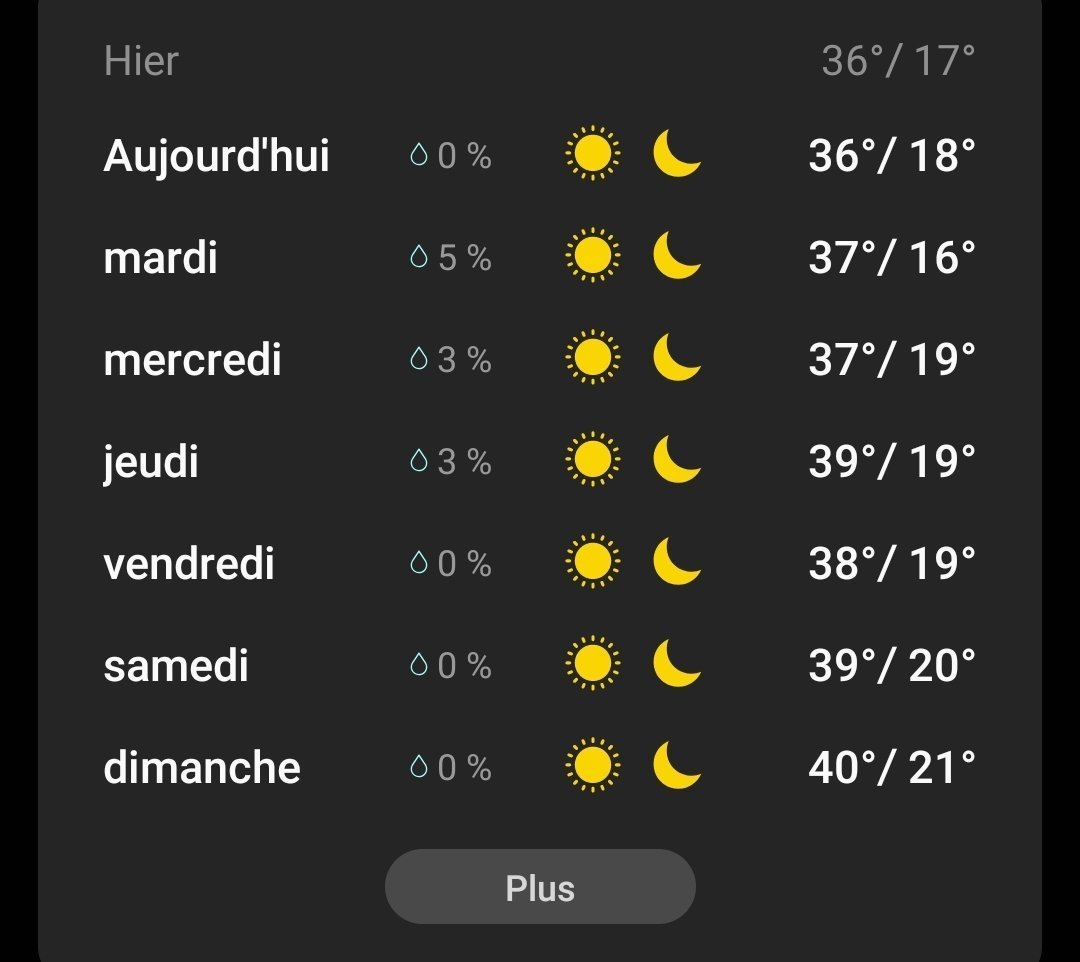Open the Aujourd'hui forecast row
Screen dimensions: 1080x962
point(539,154)
